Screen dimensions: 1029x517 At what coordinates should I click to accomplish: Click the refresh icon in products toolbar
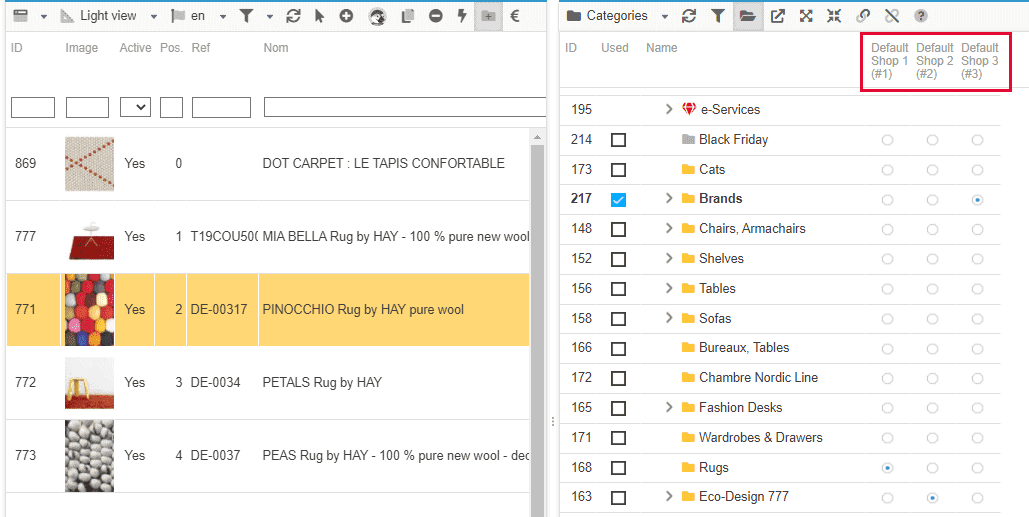[x=293, y=16]
